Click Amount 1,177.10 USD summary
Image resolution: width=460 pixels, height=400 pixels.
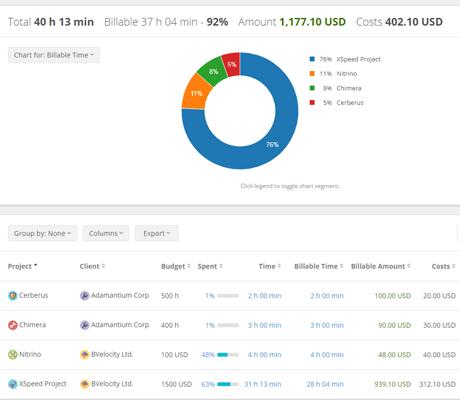point(292,22)
